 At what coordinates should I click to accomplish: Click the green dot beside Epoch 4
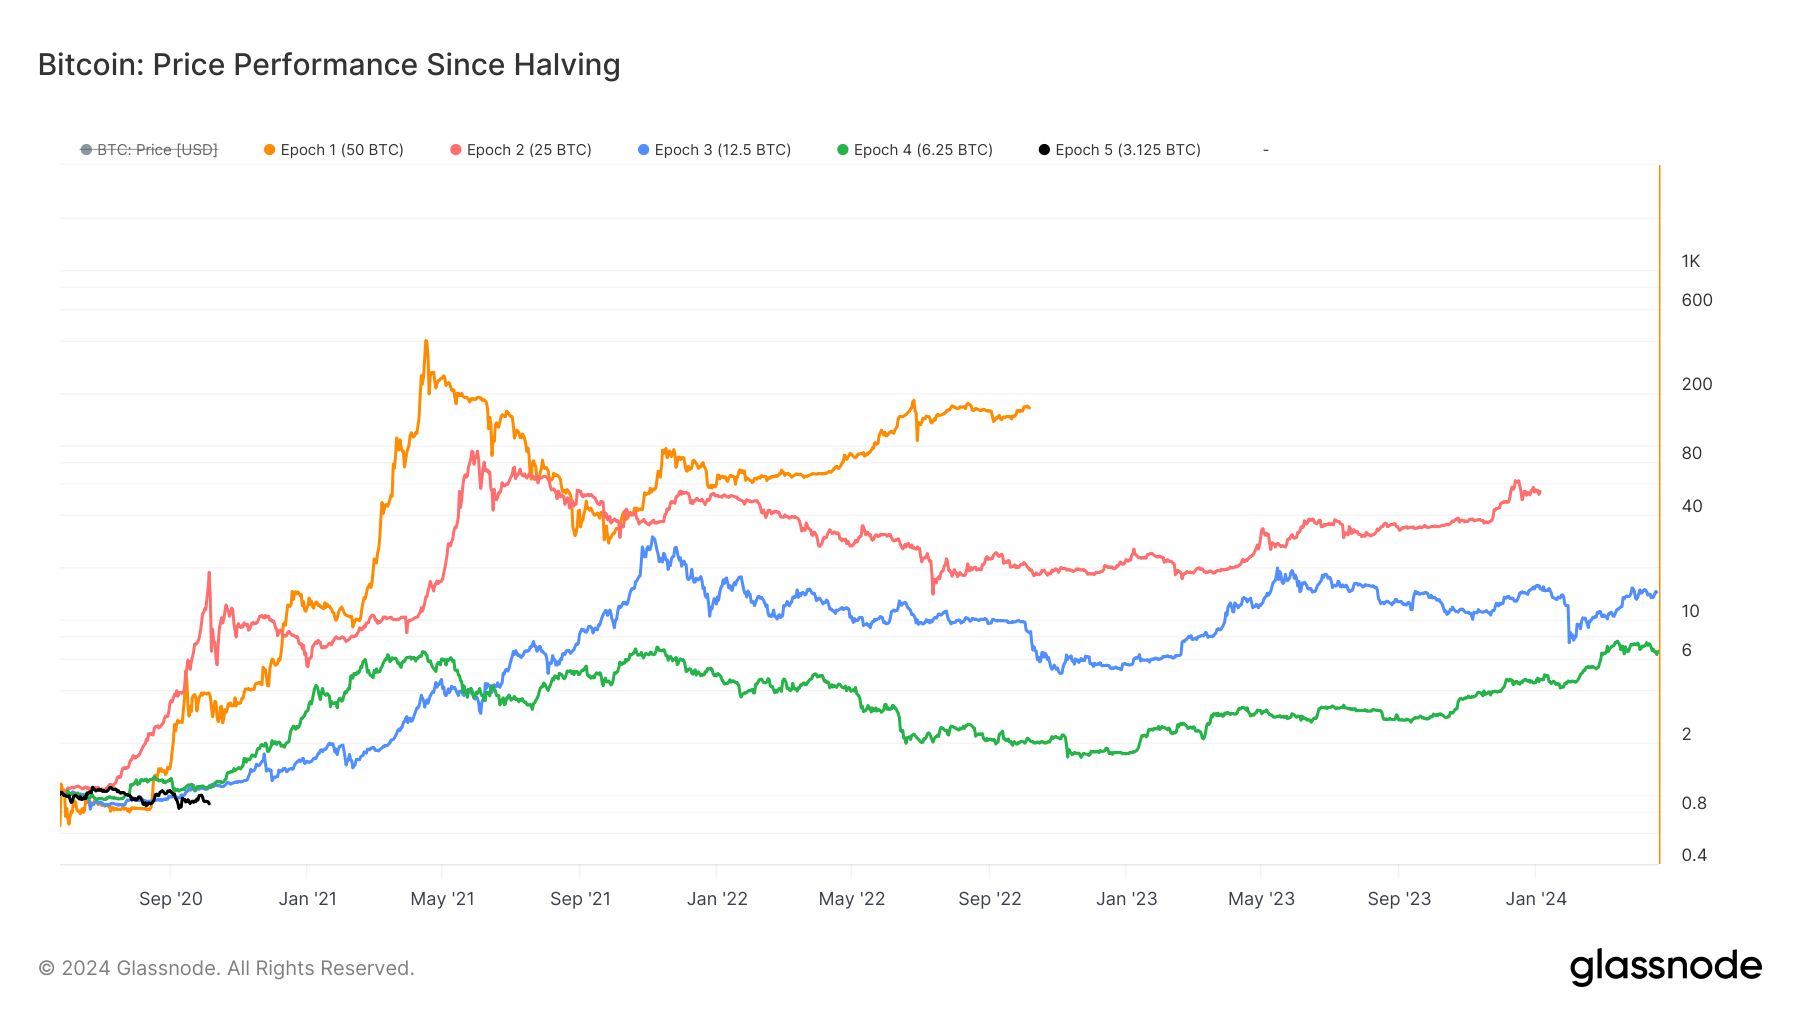[843, 150]
